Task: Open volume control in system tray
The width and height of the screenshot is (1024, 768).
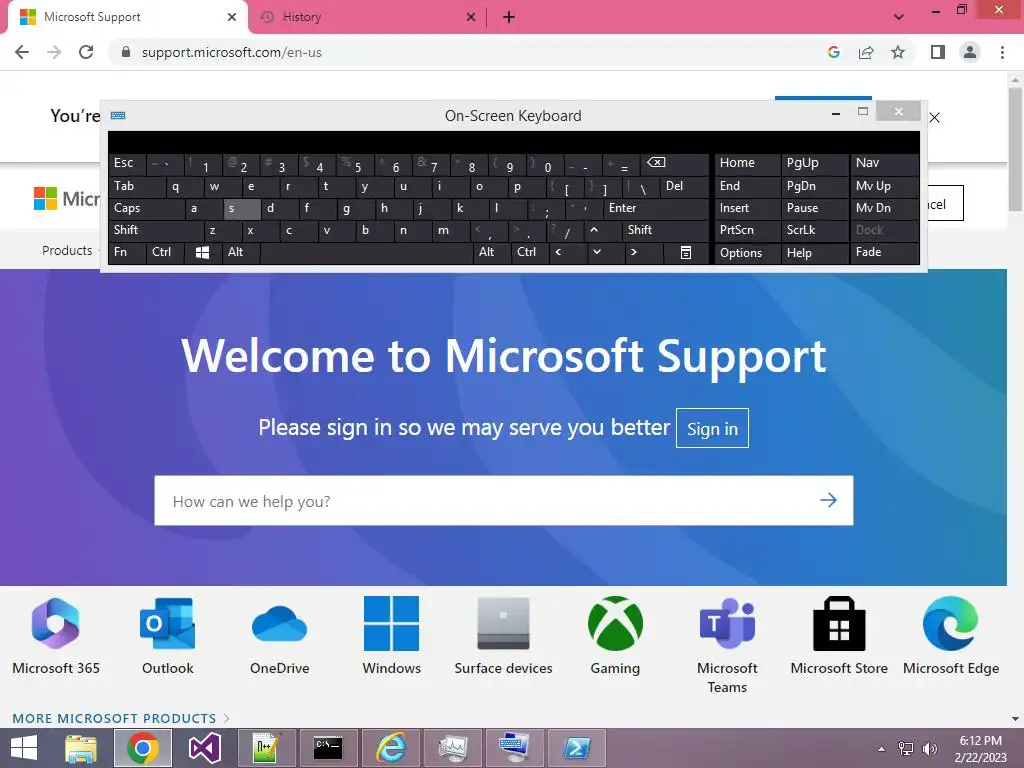Action: 930,749
